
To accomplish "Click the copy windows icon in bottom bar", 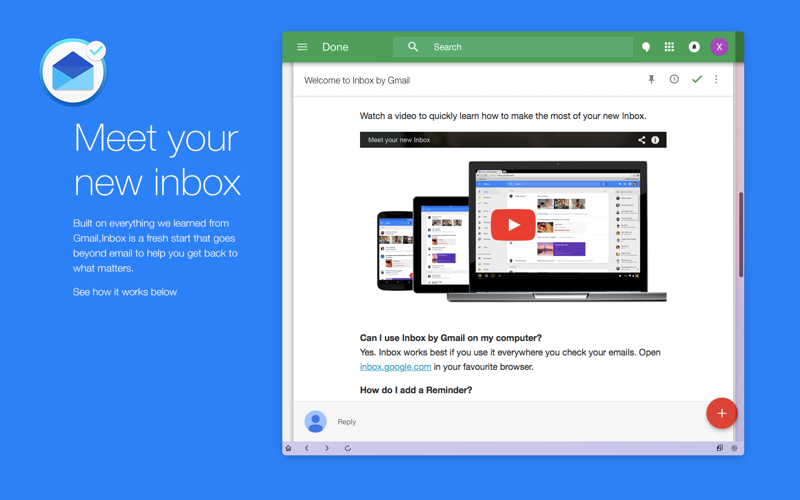I will click(719, 448).
